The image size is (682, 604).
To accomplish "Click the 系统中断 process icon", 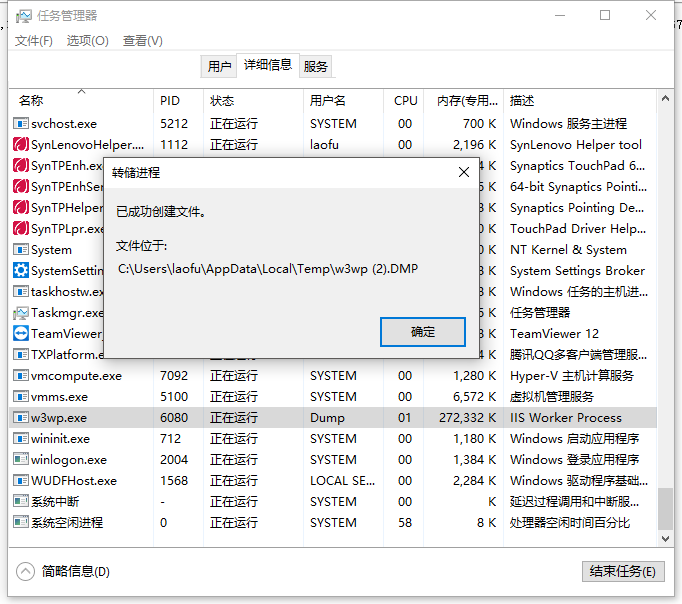I will click(20, 501).
